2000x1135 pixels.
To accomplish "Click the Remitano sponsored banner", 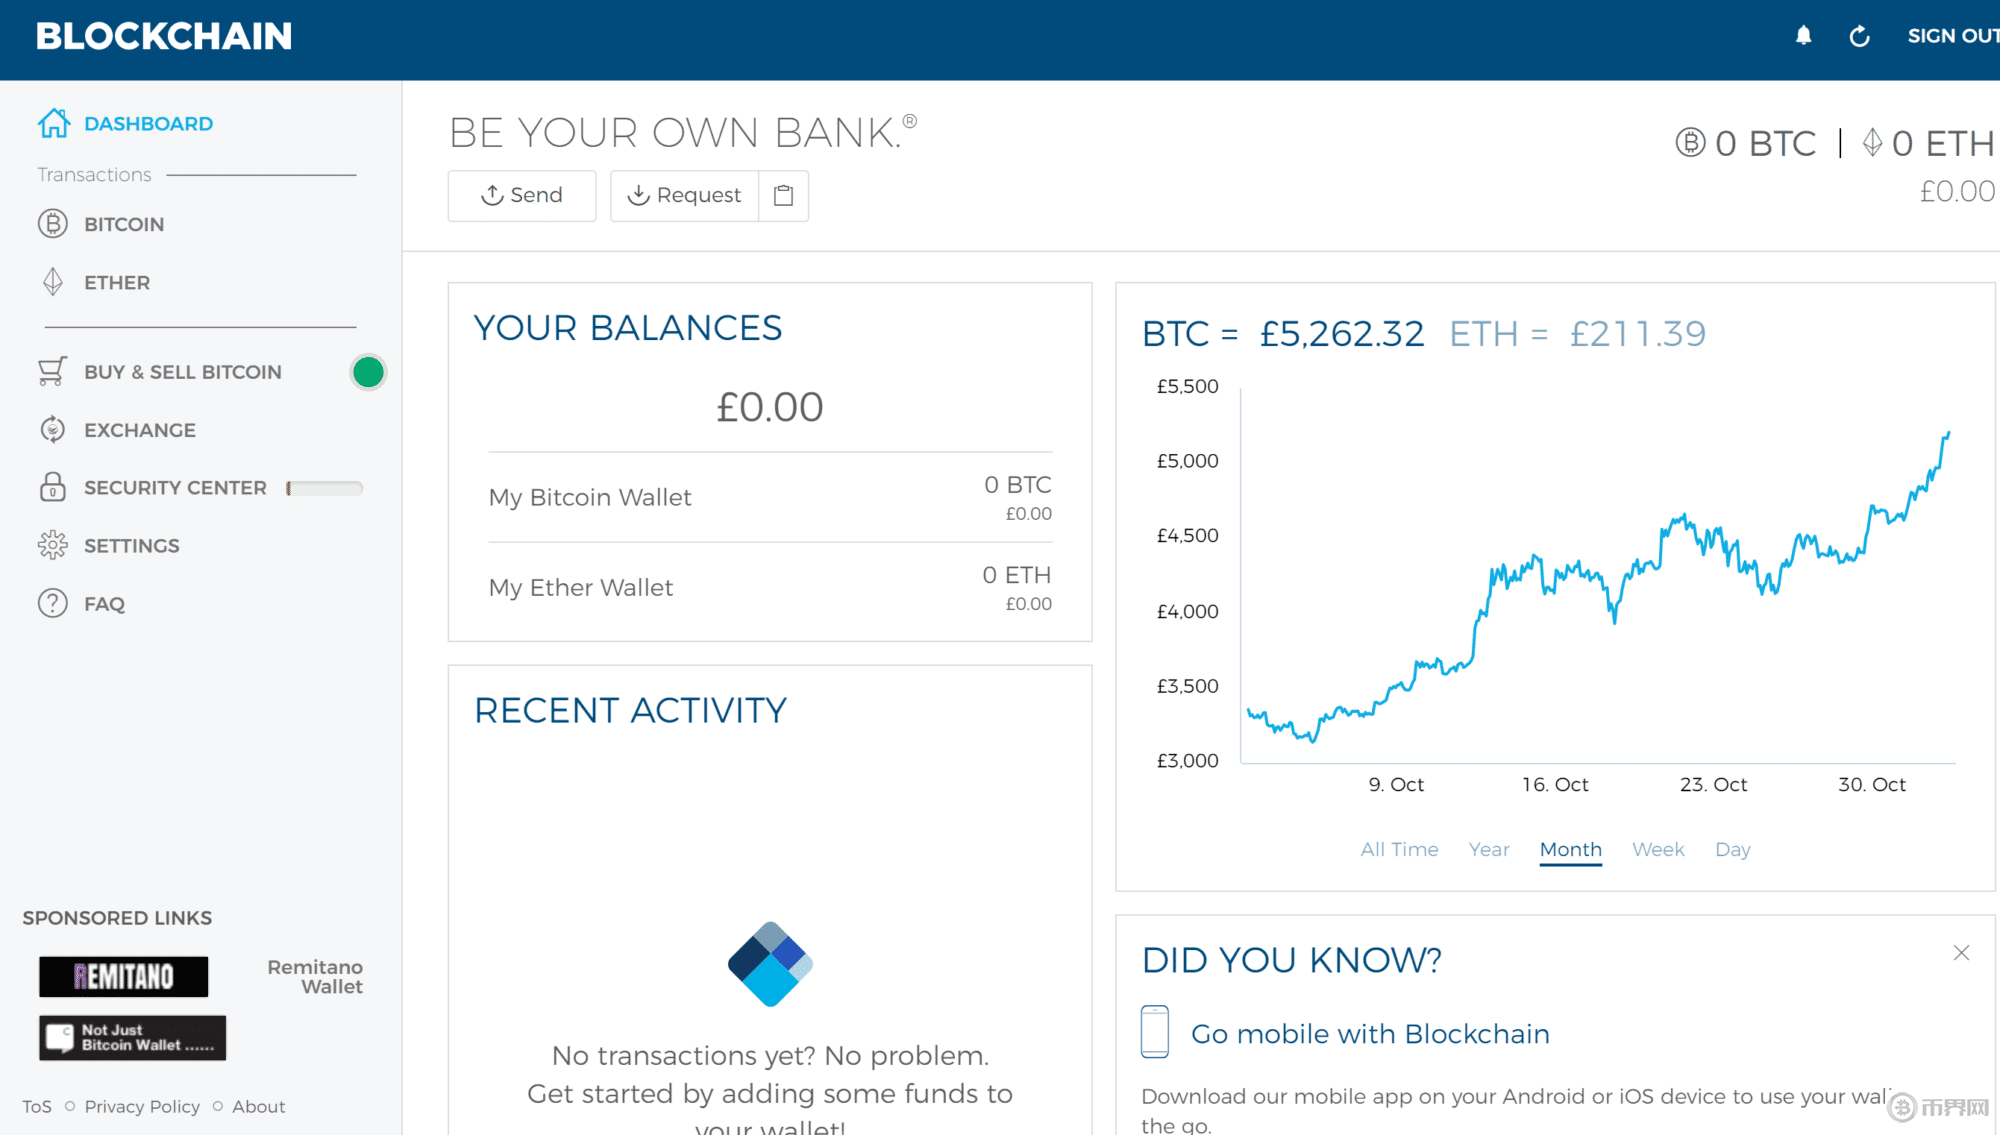I will pos(124,976).
